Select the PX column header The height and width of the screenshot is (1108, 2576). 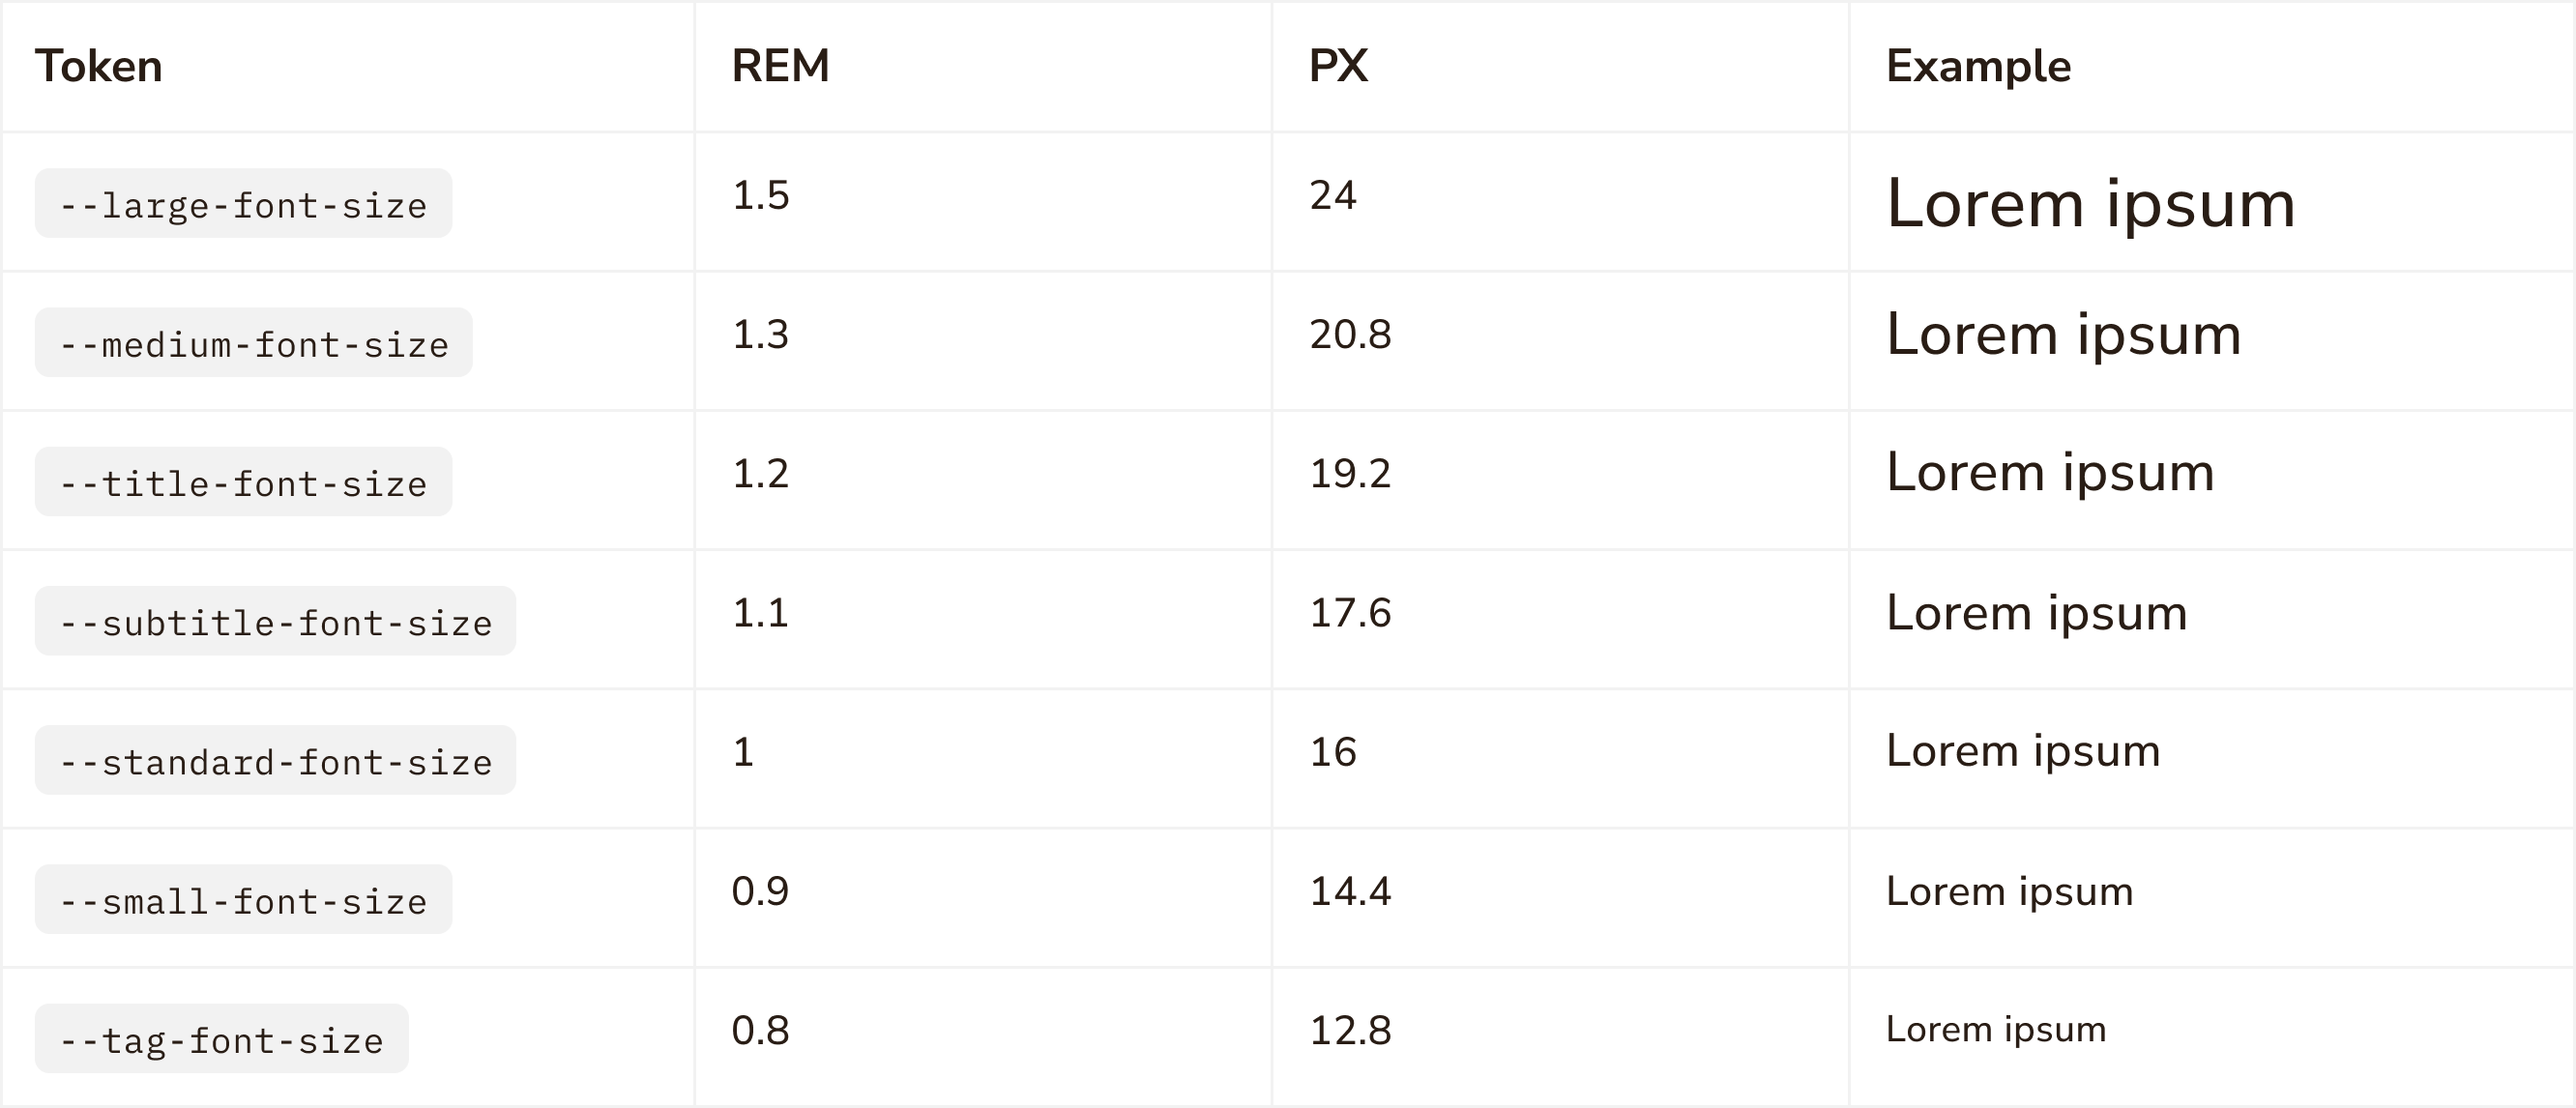pyautogui.click(x=1338, y=66)
